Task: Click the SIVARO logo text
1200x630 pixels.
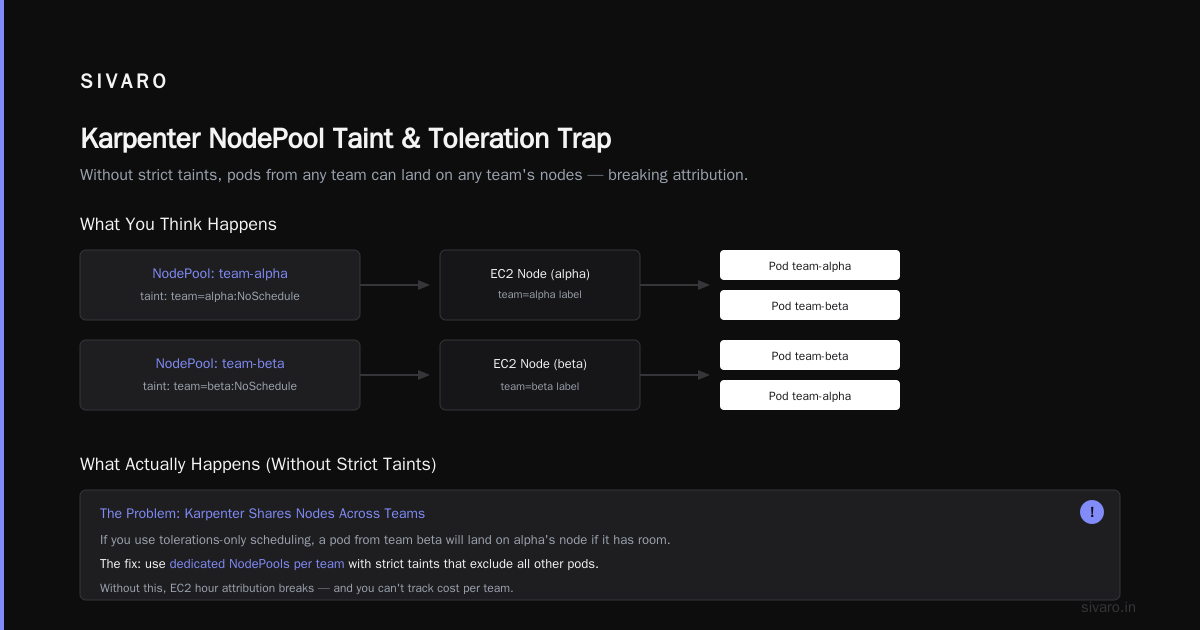Action: [x=124, y=82]
